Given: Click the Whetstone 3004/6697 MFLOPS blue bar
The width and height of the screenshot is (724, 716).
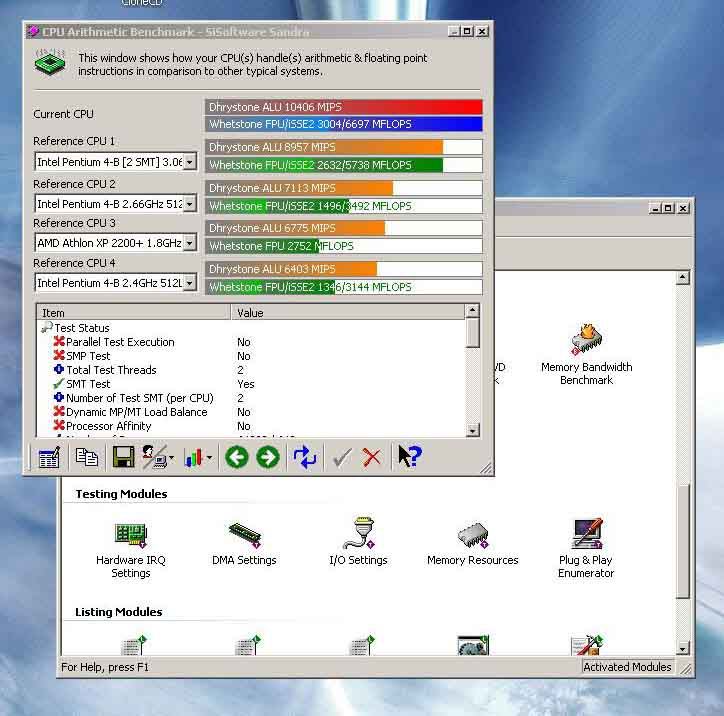Looking at the screenshot, I should point(344,124).
